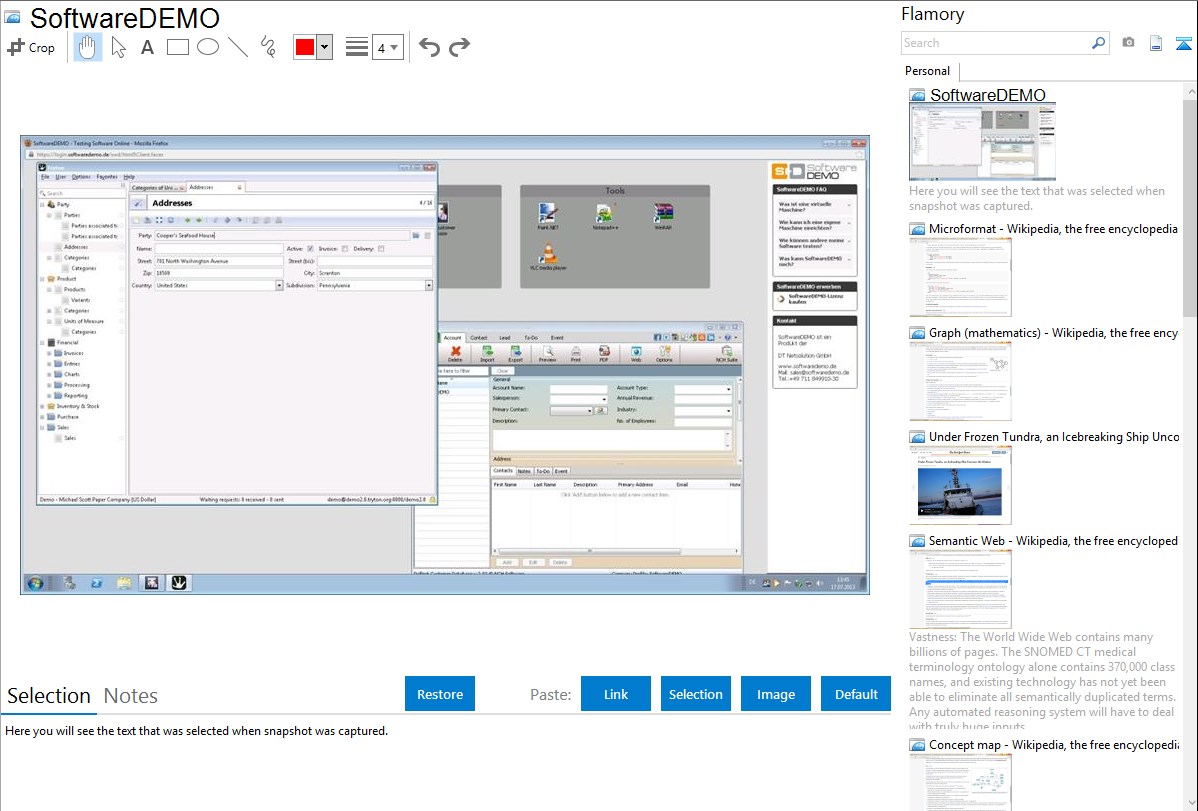
Task: Click the sidebar scroll up arrow
Action: pos(1191,91)
